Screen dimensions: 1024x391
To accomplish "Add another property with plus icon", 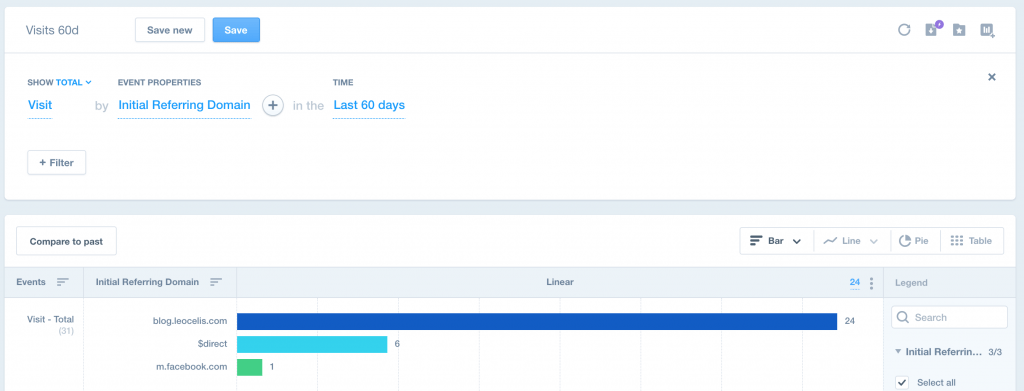I will [x=273, y=105].
